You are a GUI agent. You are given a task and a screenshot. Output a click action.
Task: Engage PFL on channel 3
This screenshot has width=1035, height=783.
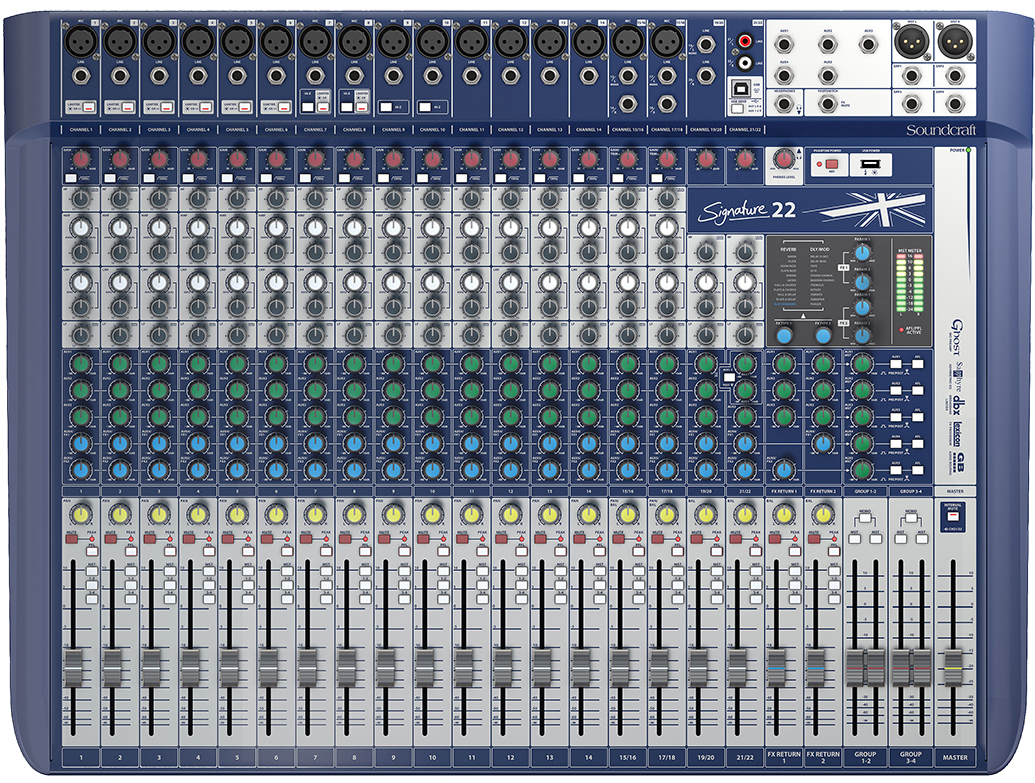click(x=169, y=550)
